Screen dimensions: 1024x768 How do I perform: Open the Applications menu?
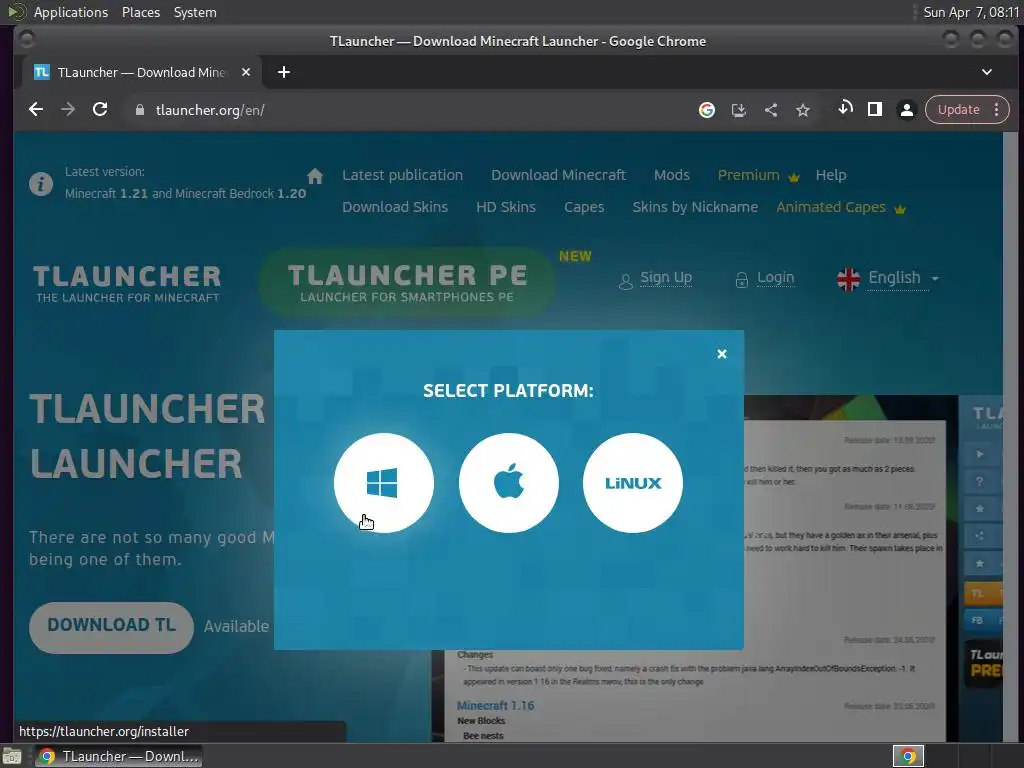tap(71, 12)
